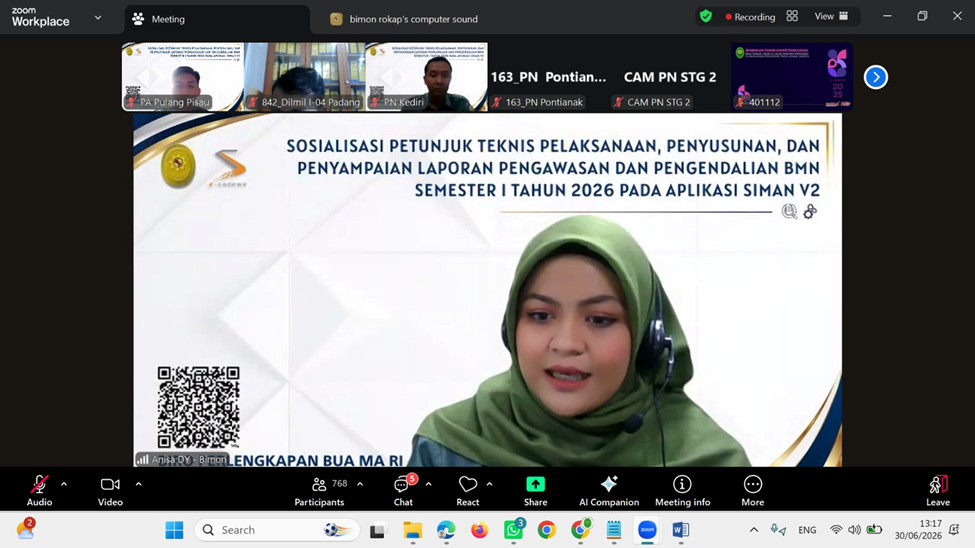Screen dimensions: 975x548
Task: Open Firefox from the taskbar
Action: (x=479, y=530)
